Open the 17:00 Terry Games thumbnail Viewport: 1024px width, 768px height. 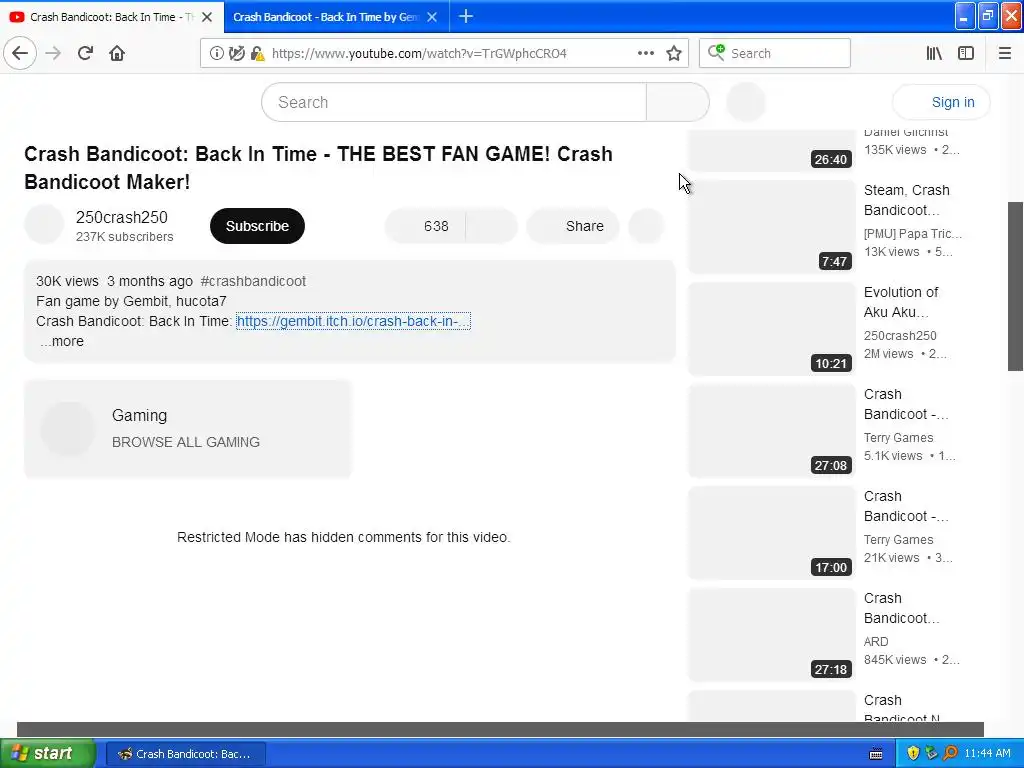point(771,532)
